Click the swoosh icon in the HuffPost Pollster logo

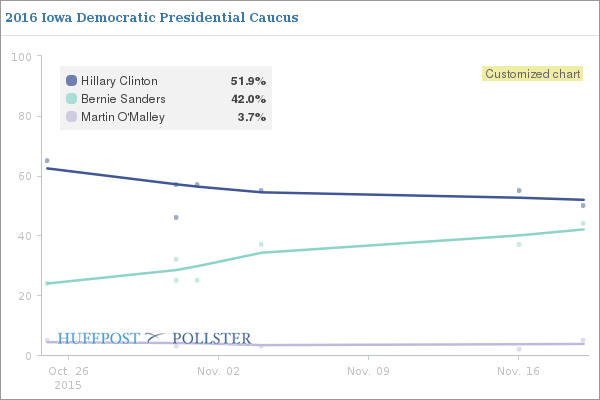coord(156,338)
